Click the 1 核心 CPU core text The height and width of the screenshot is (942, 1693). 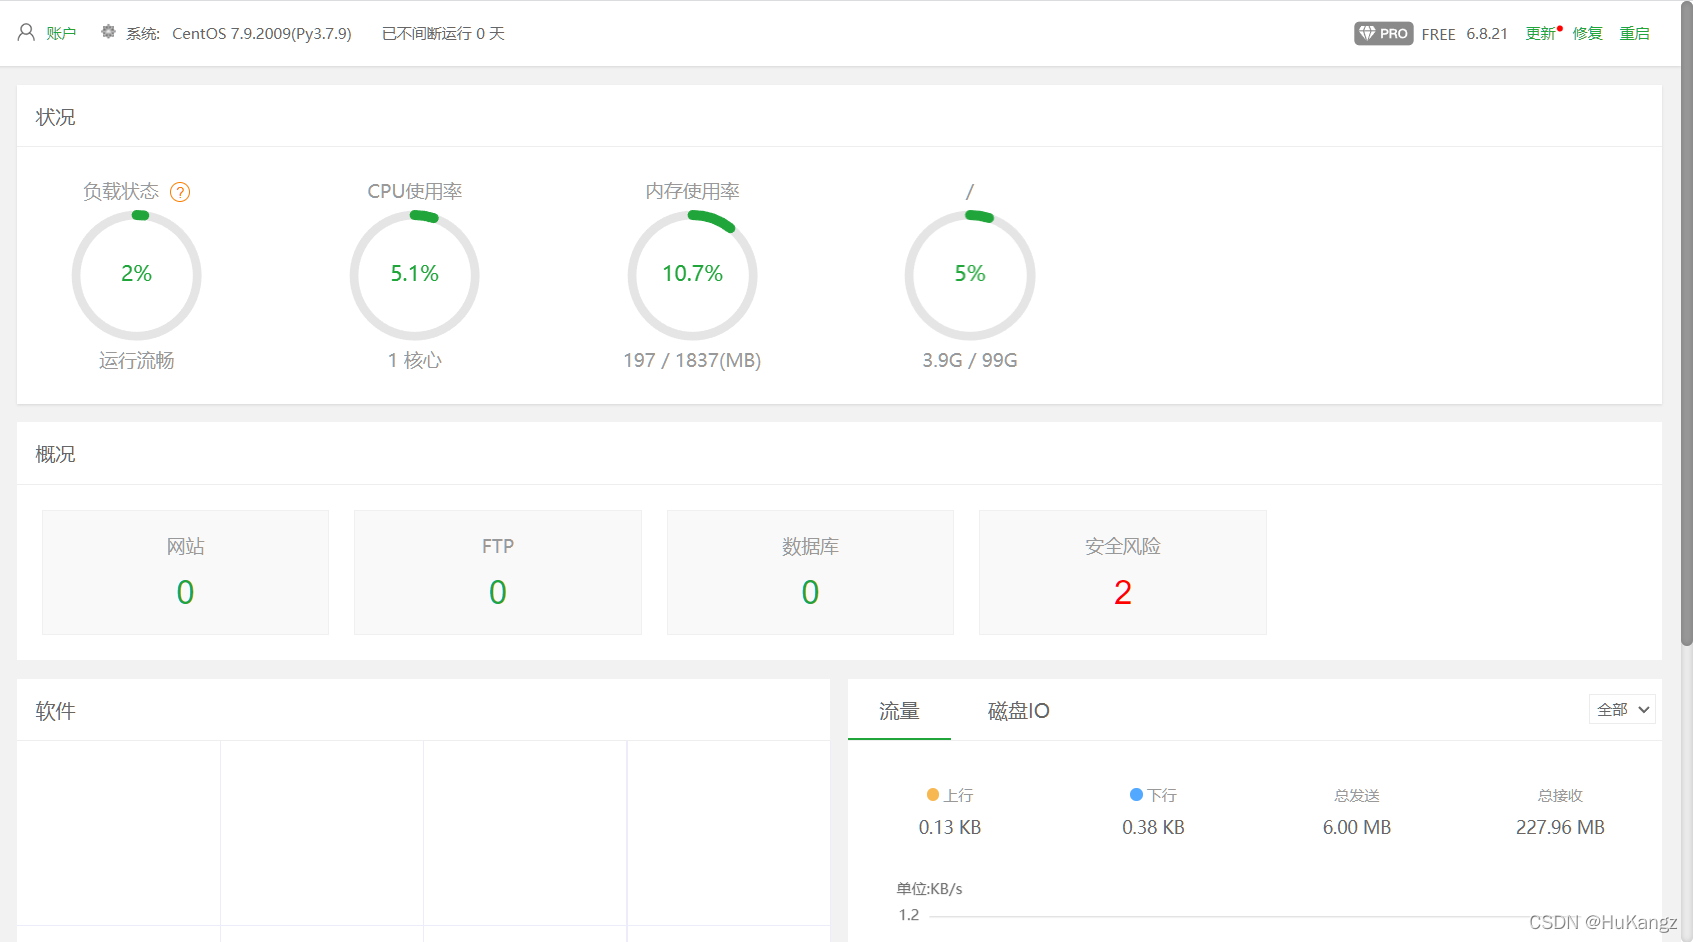[x=414, y=360]
